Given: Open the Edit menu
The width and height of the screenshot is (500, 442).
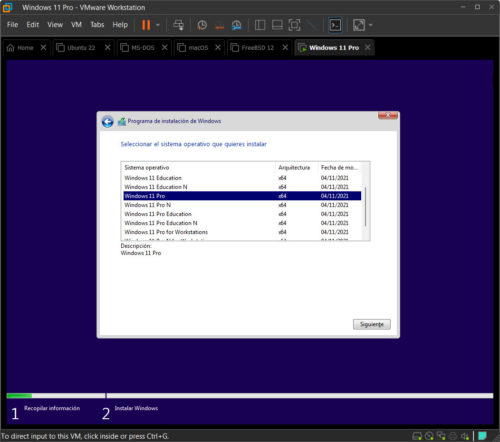Looking at the screenshot, I should [33, 25].
